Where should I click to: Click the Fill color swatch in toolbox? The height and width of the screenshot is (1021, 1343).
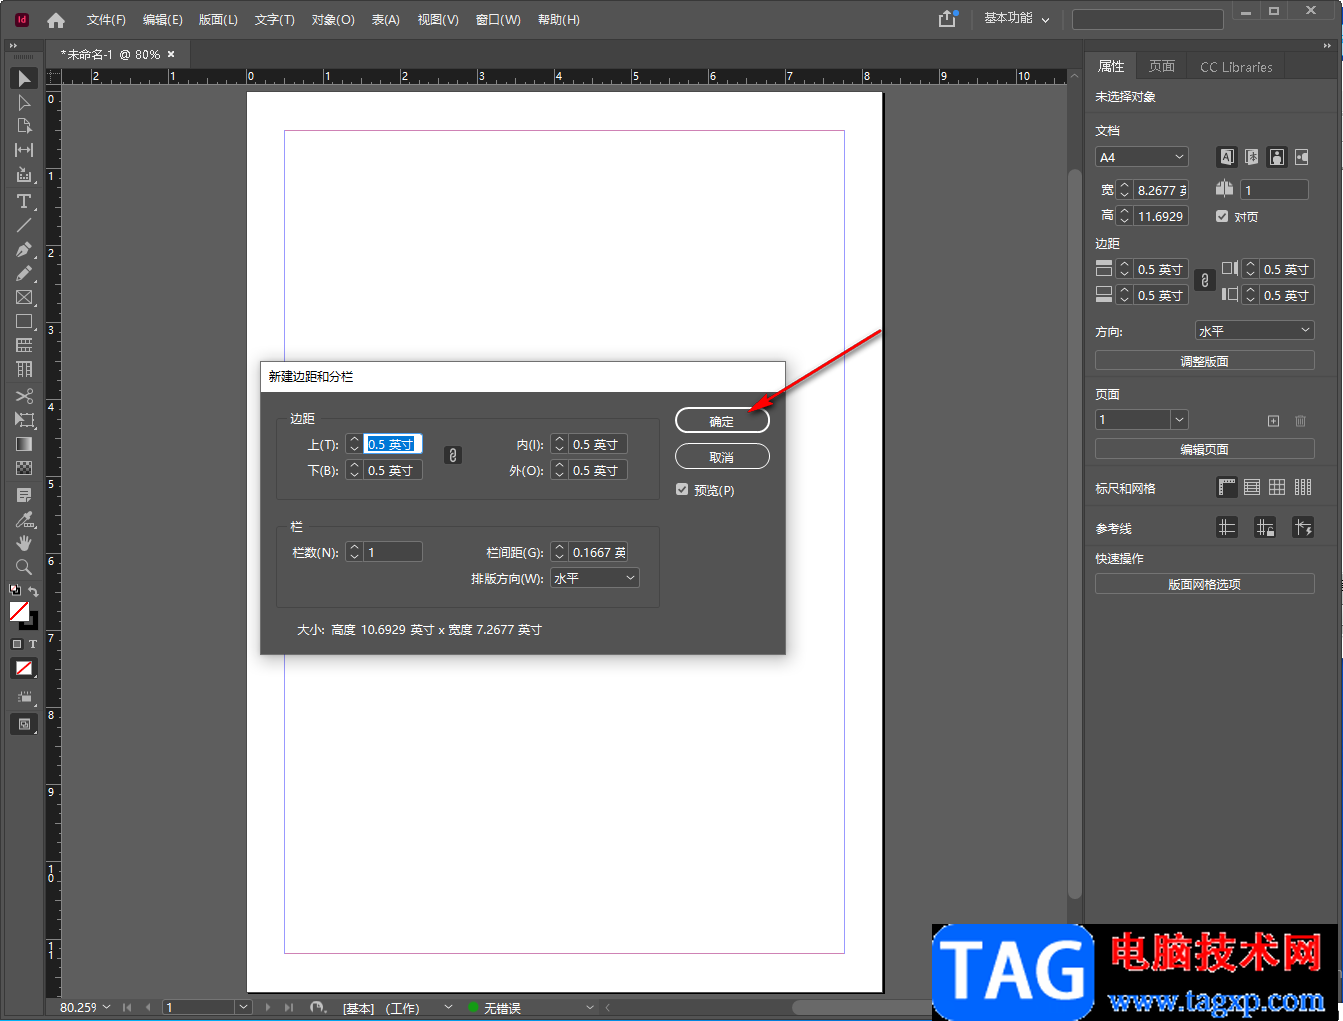coord(19,610)
